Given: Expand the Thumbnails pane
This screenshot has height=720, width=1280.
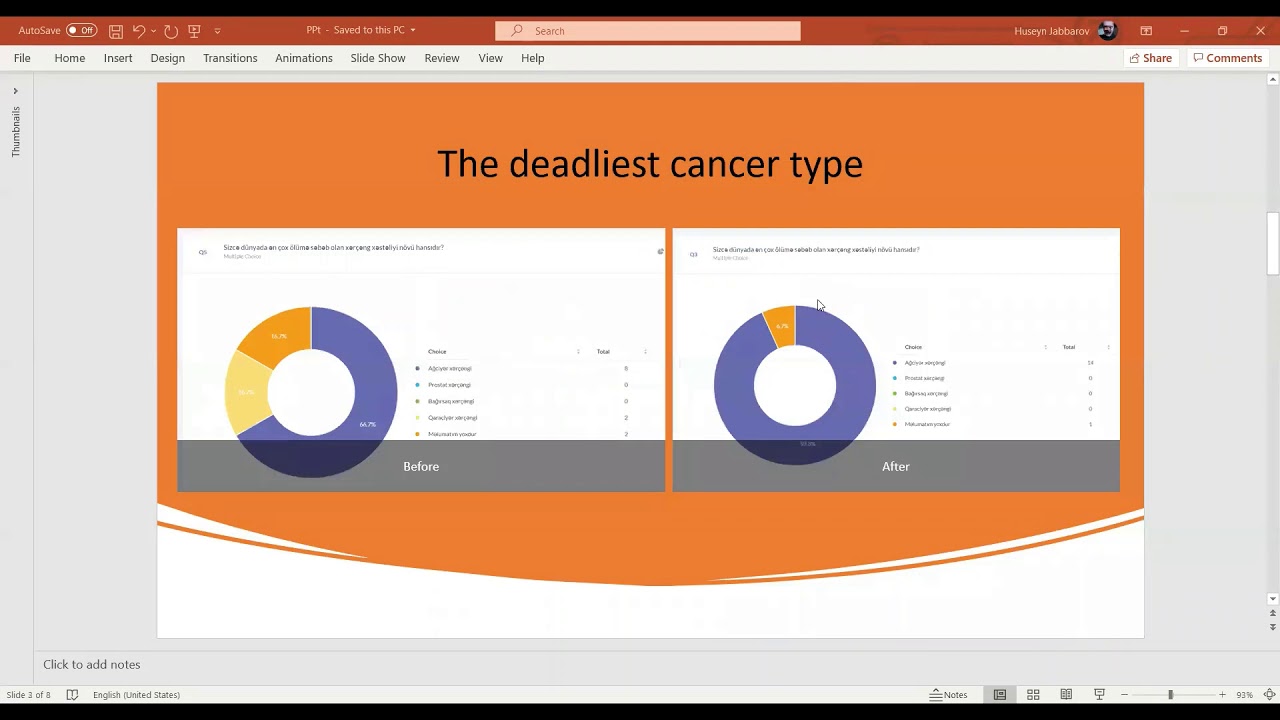Looking at the screenshot, I should pyautogui.click(x=15, y=91).
